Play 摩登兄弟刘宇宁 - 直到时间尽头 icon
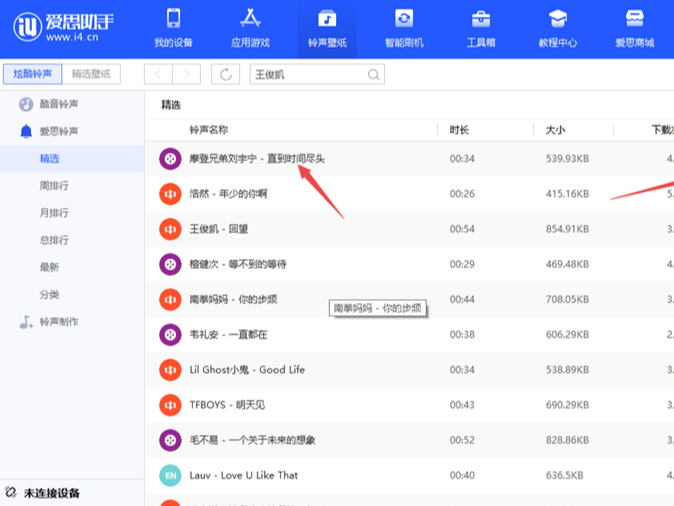674x506 pixels. [x=170, y=159]
